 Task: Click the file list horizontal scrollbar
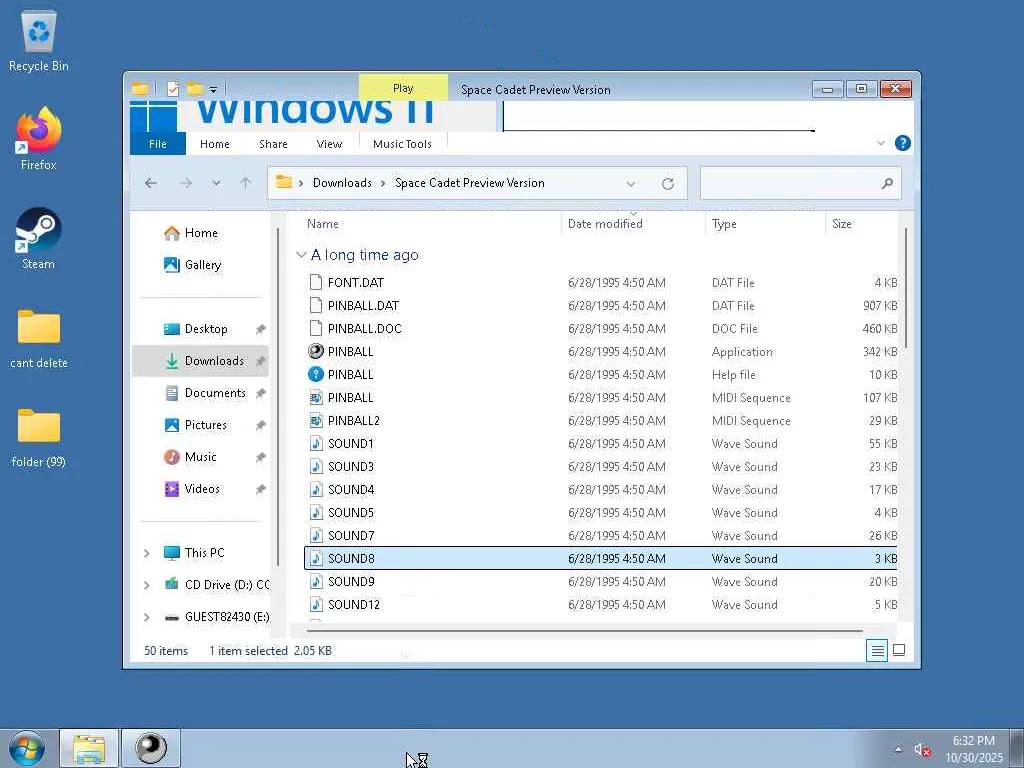click(x=584, y=631)
